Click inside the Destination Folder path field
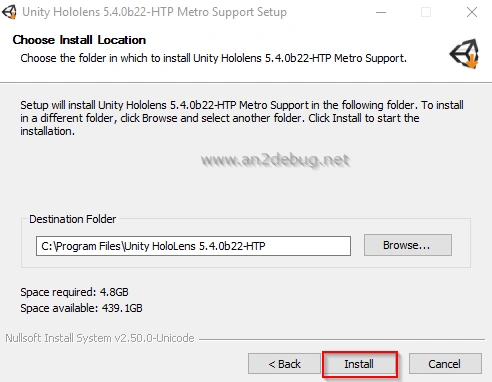Image resolution: width=492 pixels, height=382 pixels. tap(193, 246)
